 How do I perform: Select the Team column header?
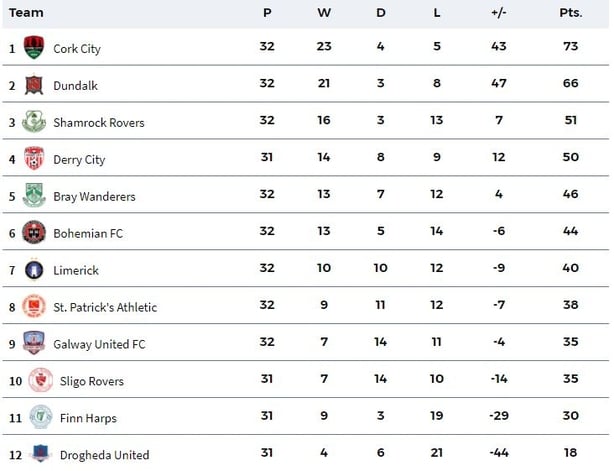tap(26, 13)
